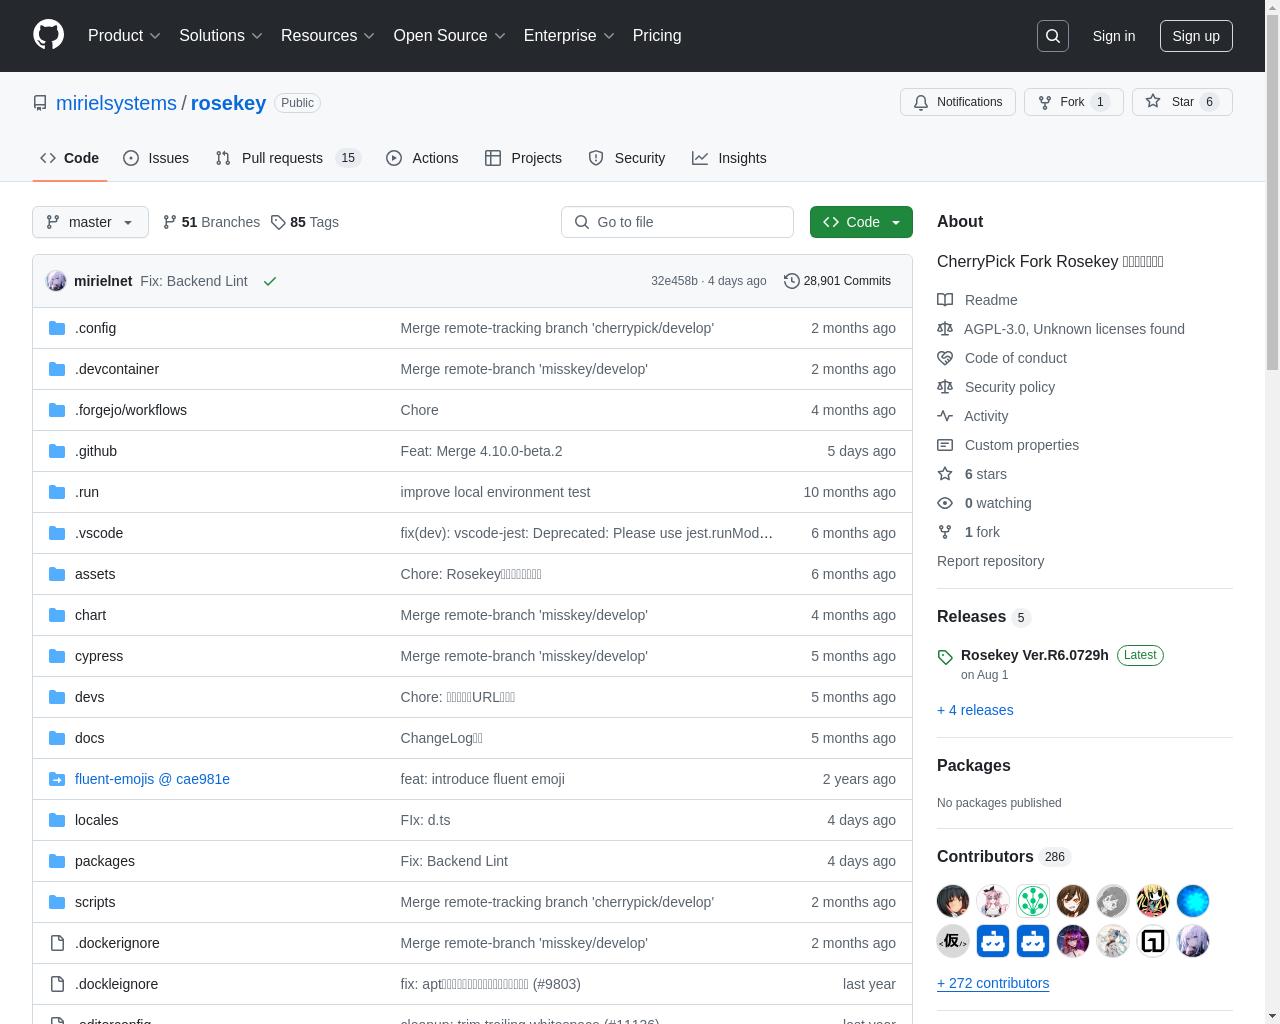Click the commits history clock icon
Viewport: 1280px width, 1024px height.
pos(791,281)
